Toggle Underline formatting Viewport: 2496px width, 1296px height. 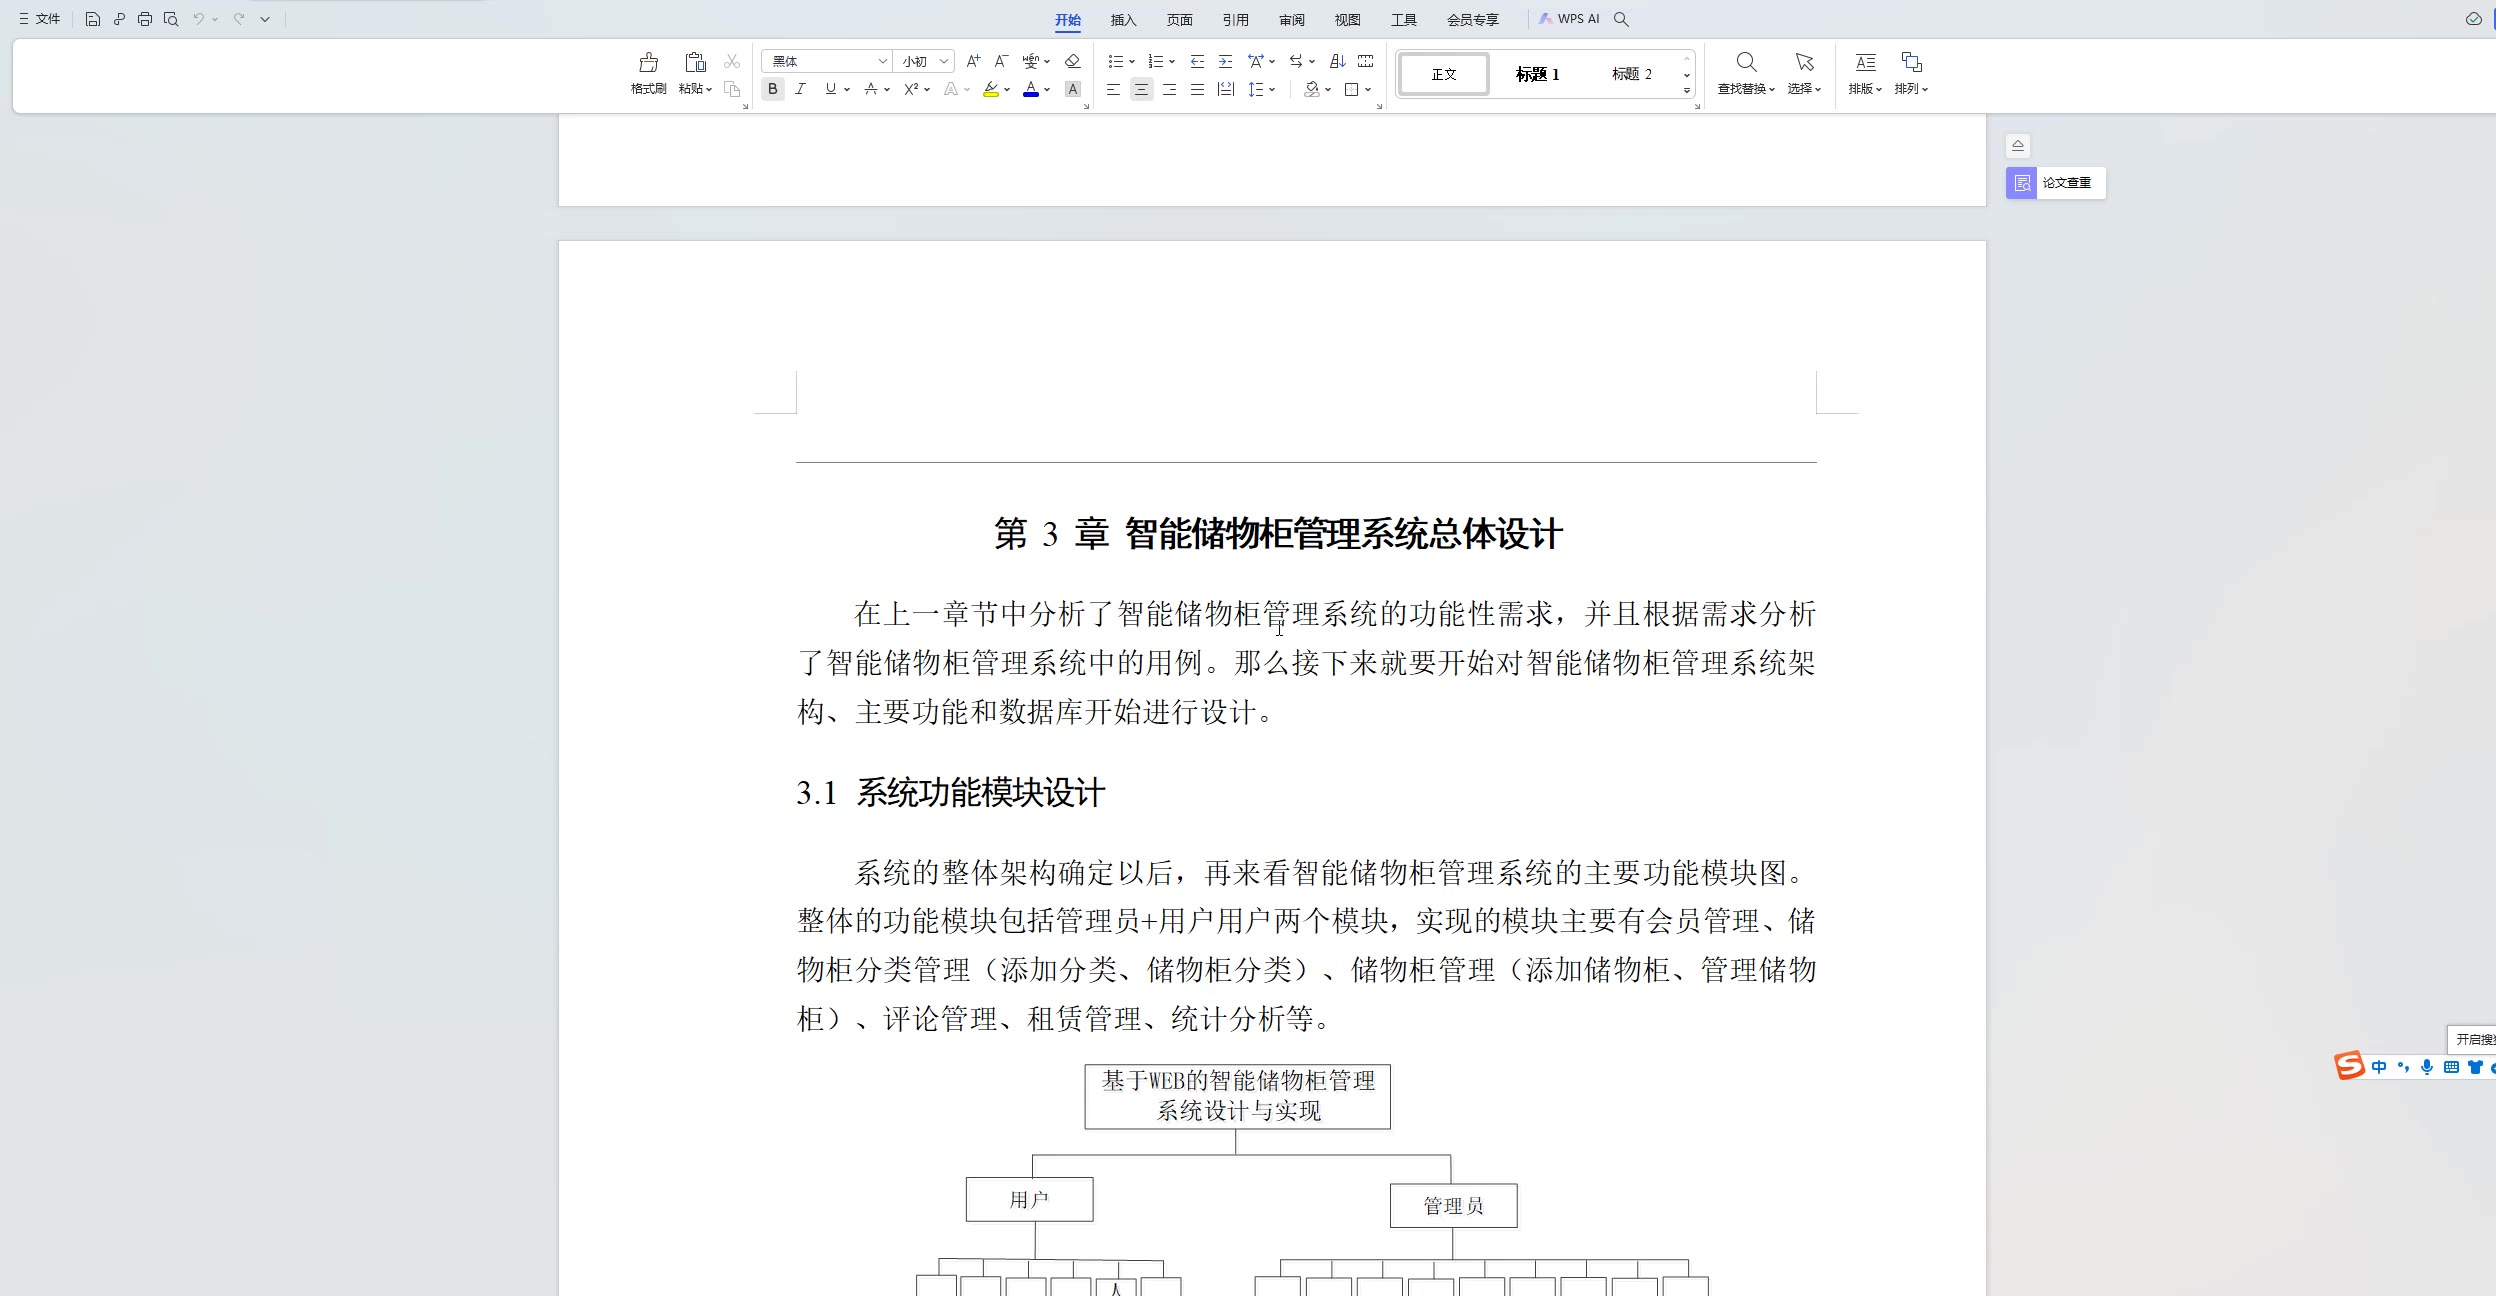pos(830,89)
